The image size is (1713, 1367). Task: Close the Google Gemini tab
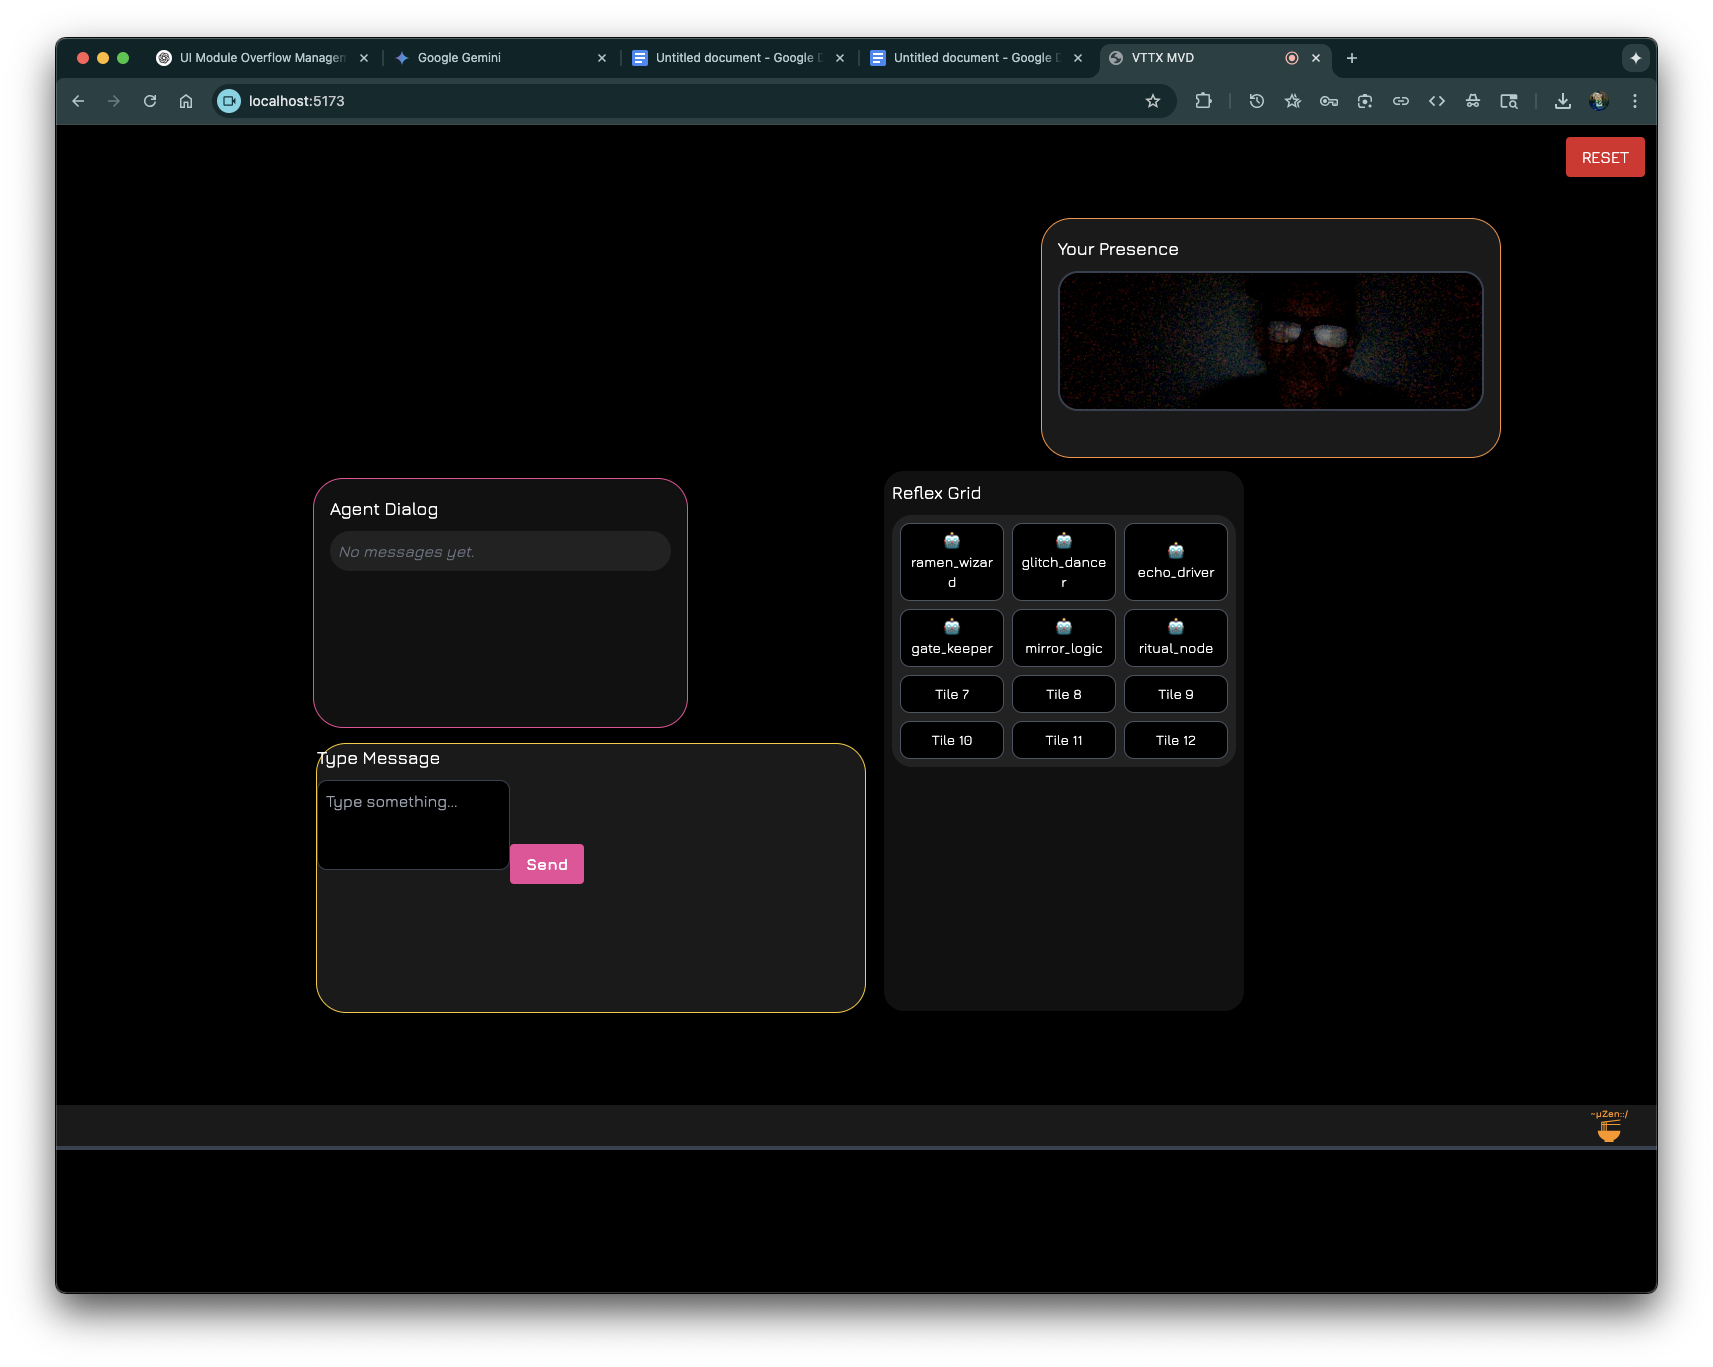pos(602,58)
